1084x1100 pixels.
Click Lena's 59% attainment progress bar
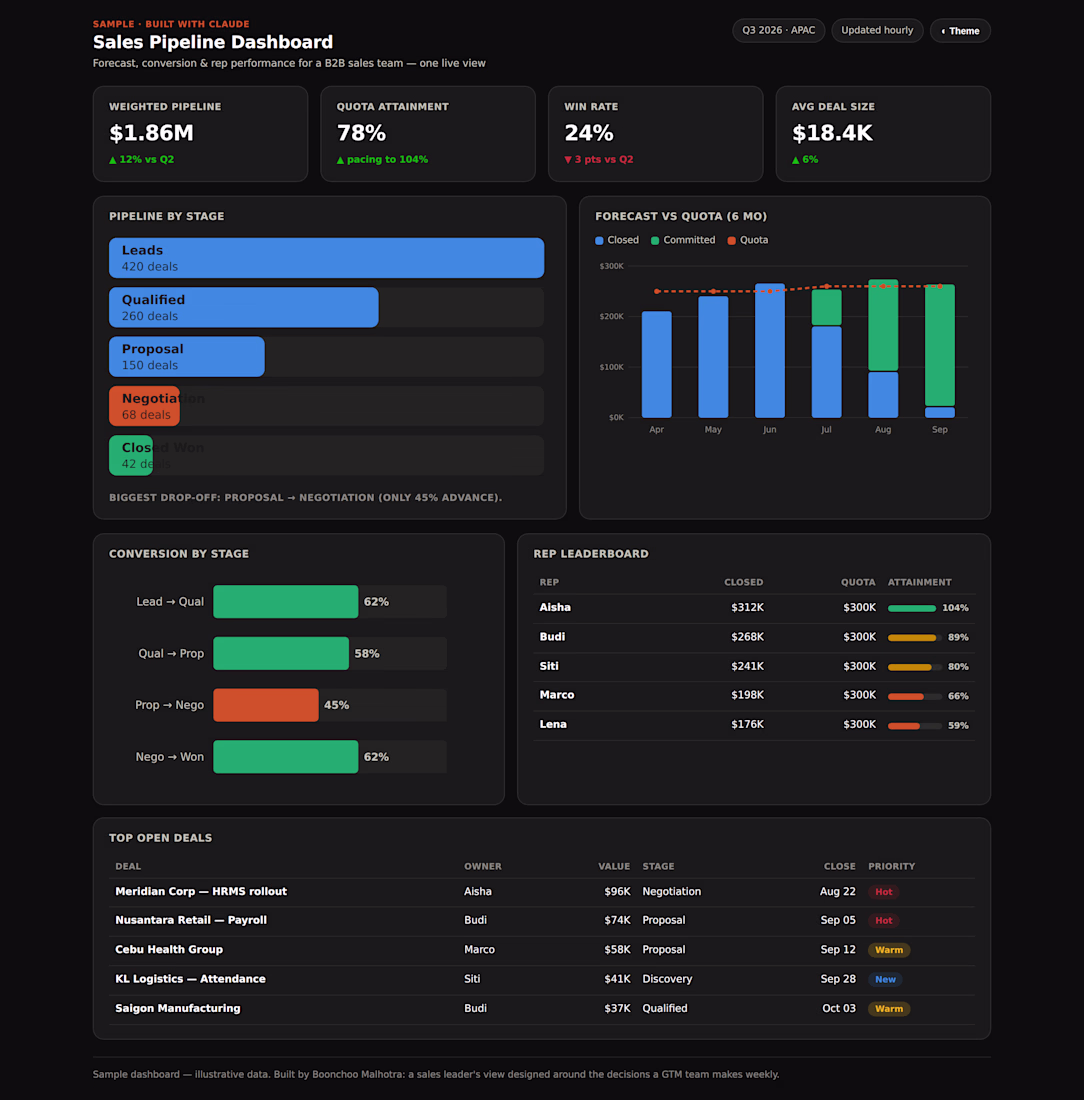(914, 726)
